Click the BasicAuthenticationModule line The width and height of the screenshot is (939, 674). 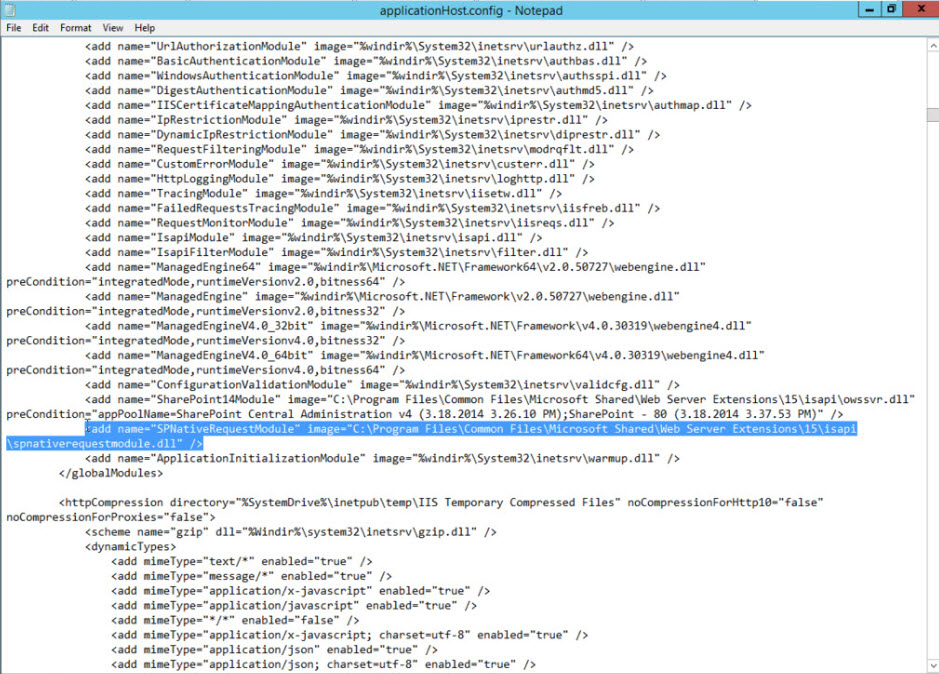366,61
